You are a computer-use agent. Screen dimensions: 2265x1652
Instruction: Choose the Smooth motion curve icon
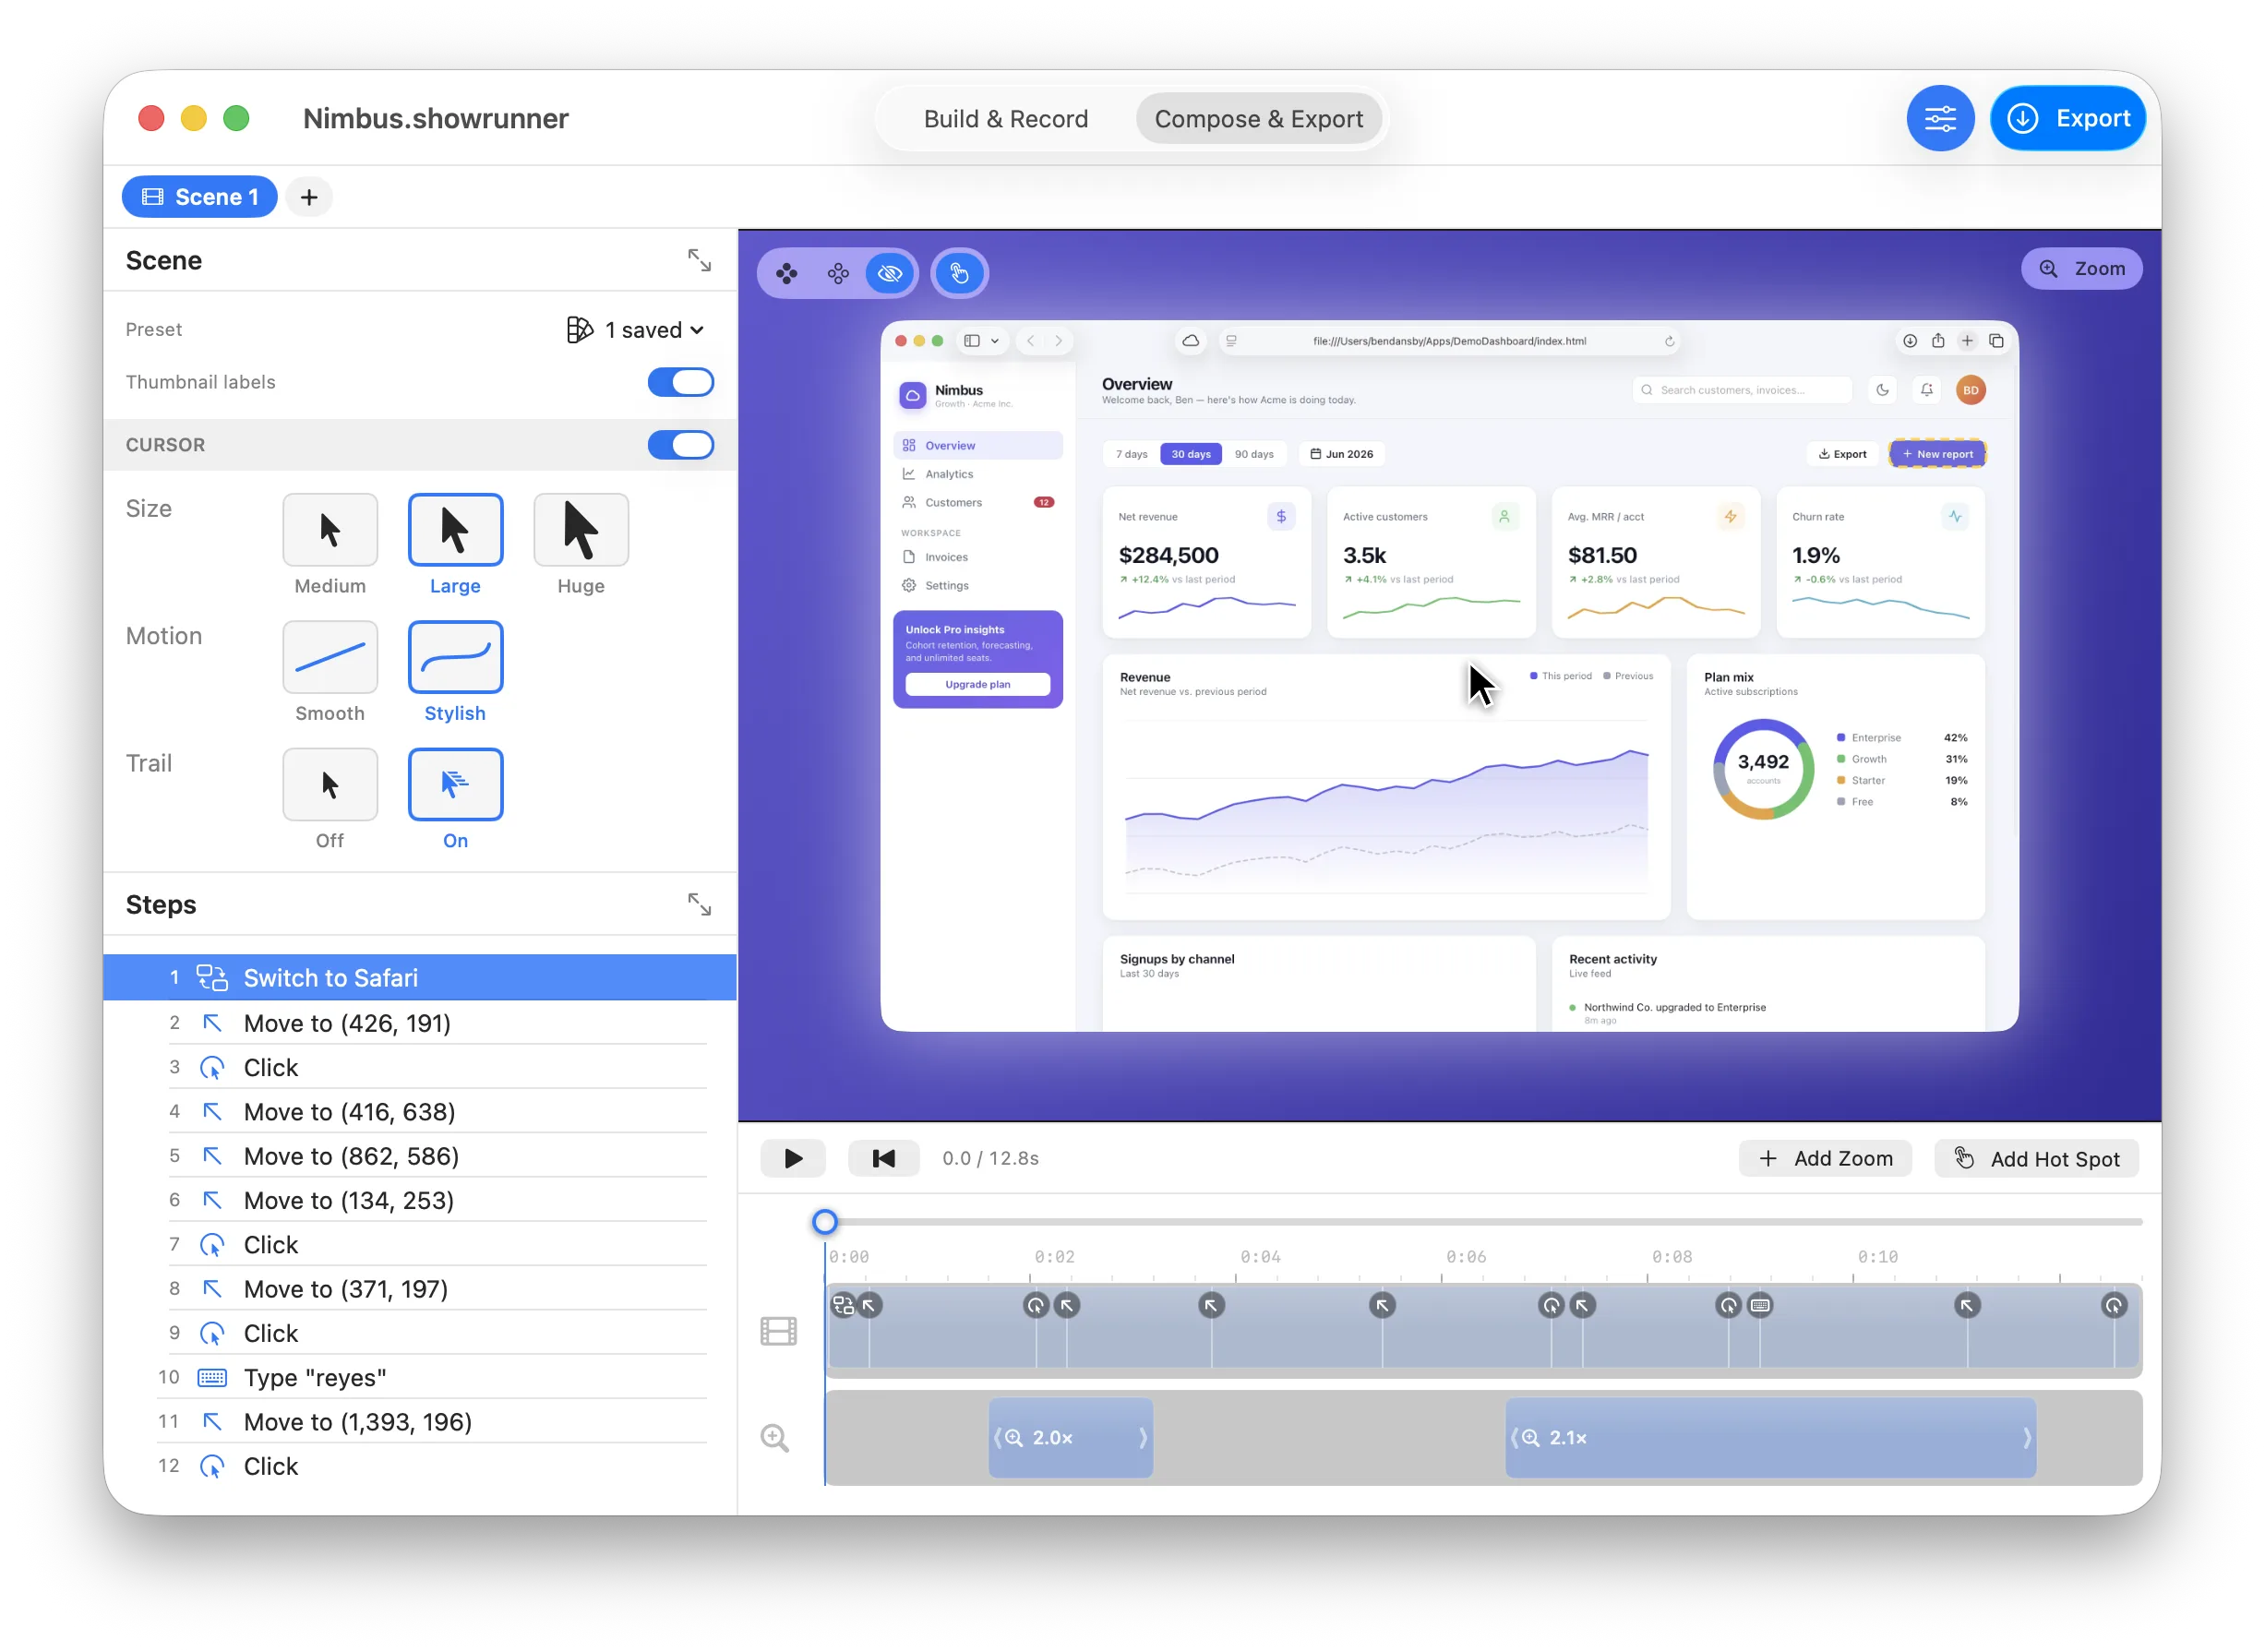(x=330, y=657)
